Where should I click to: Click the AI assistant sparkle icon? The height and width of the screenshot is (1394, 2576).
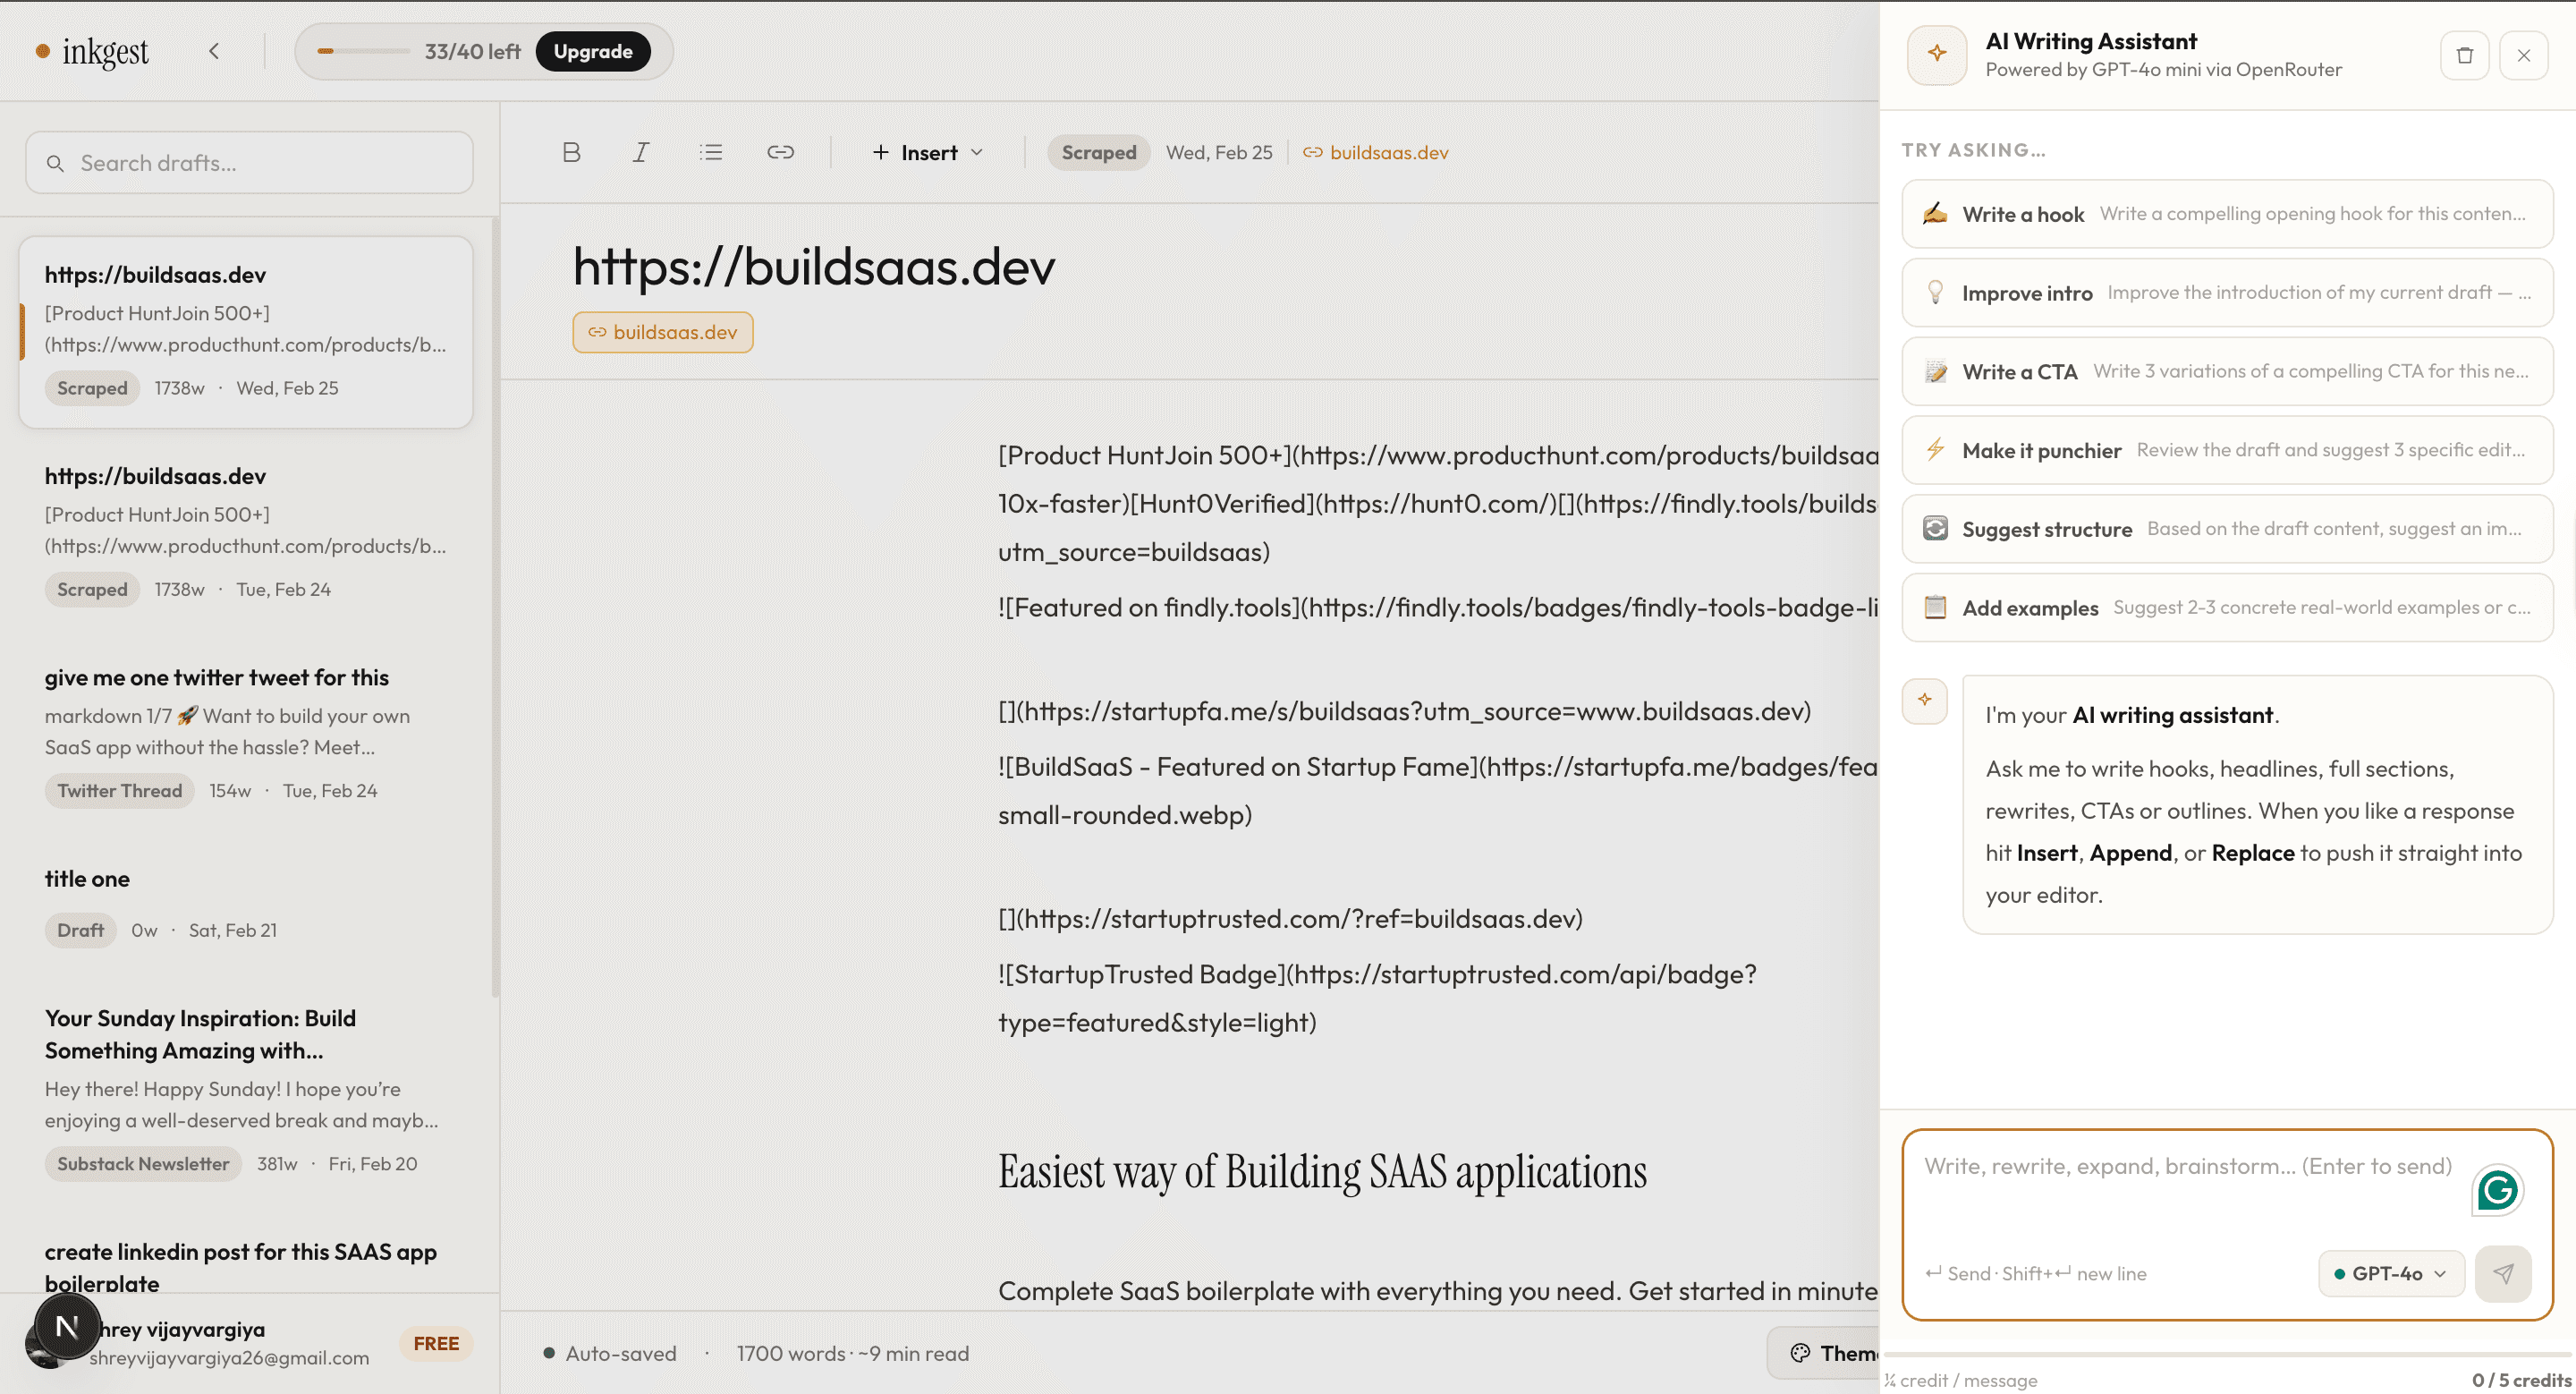[1936, 54]
